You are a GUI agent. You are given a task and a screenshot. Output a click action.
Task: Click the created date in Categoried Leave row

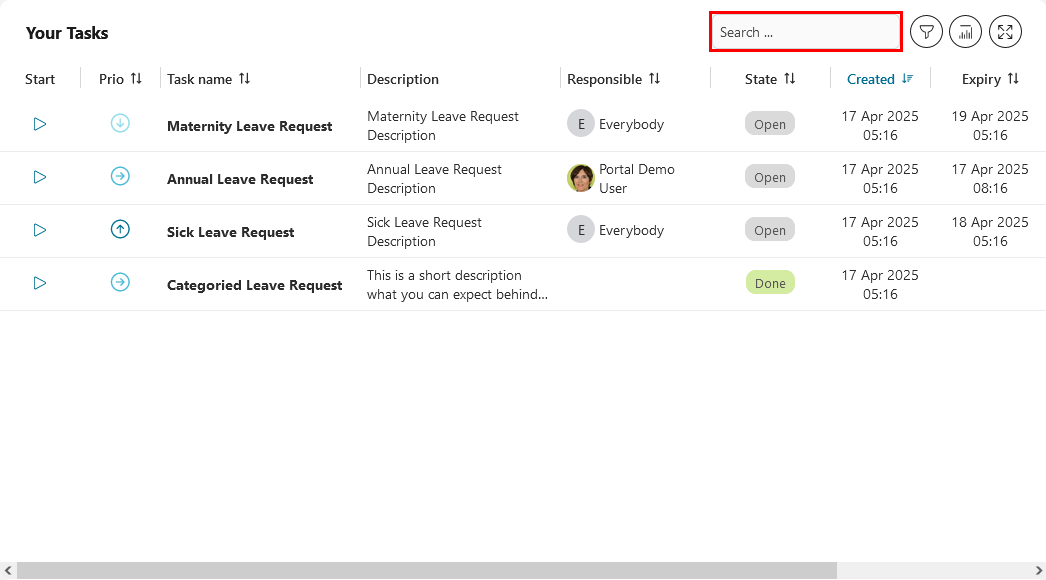click(x=880, y=285)
